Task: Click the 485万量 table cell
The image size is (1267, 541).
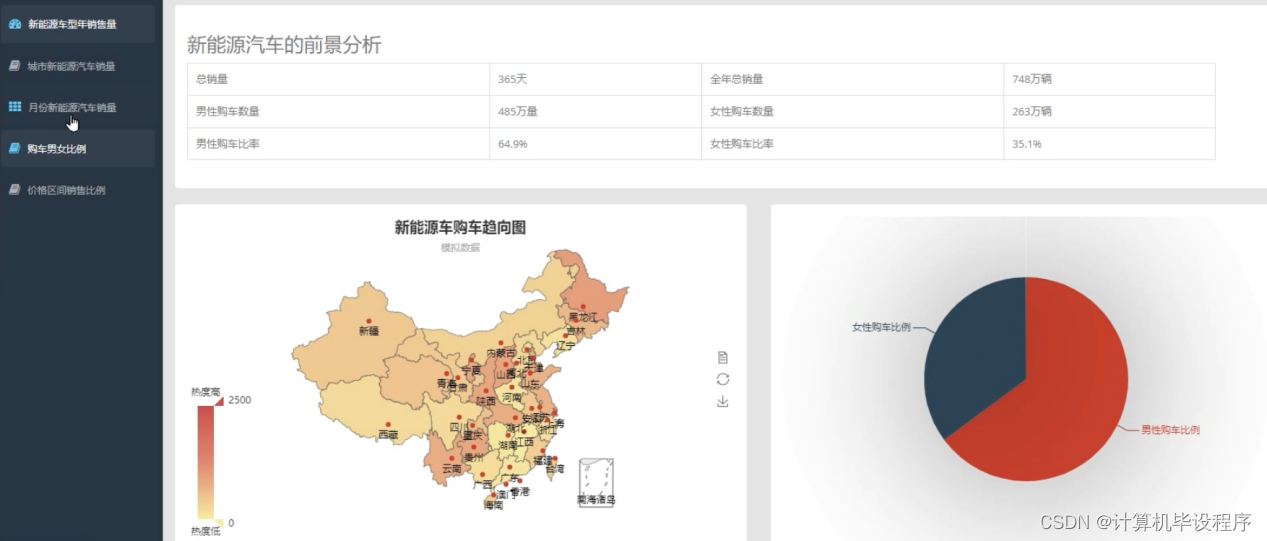Action: [x=596, y=111]
